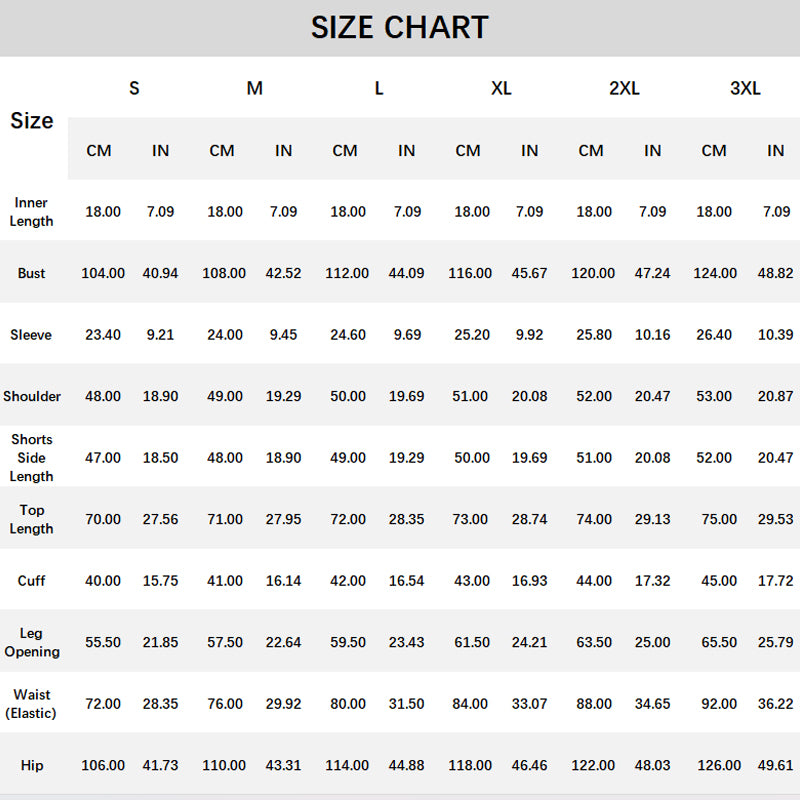Click the 104.00 bust value for S
Viewport: 800px width, 800px height.
pos(103,273)
